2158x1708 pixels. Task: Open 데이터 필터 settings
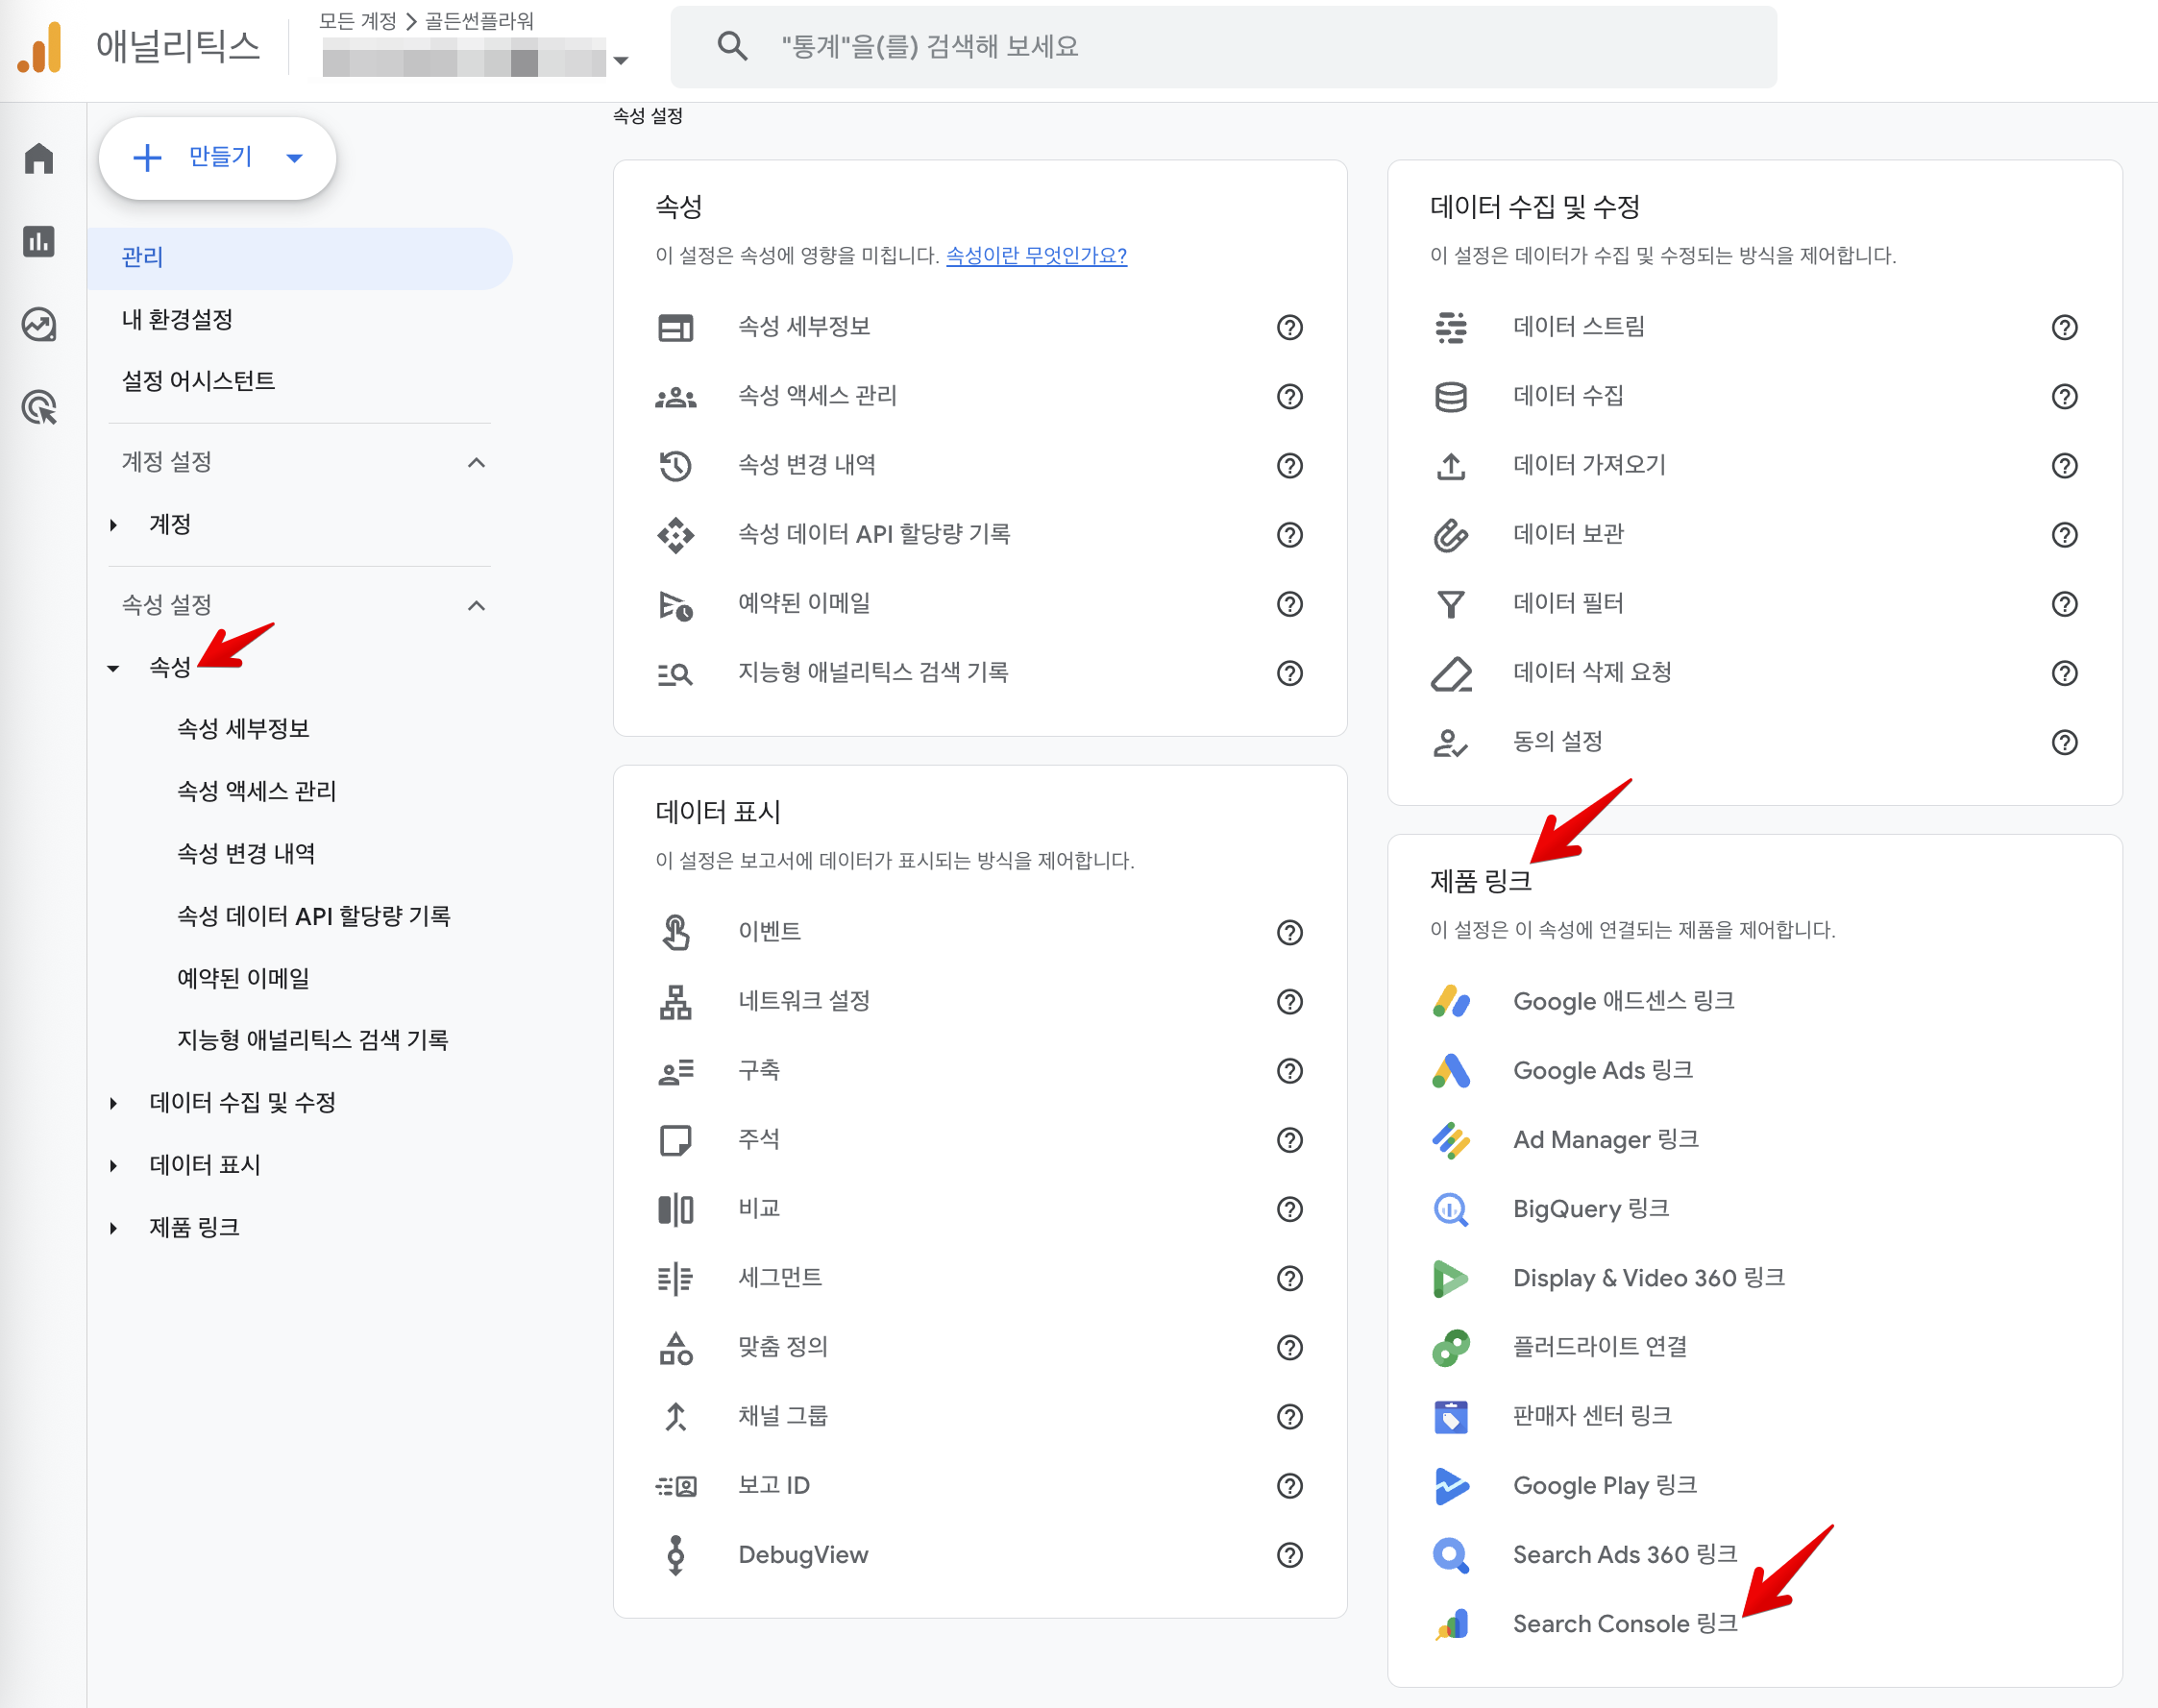(x=1567, y=603)
